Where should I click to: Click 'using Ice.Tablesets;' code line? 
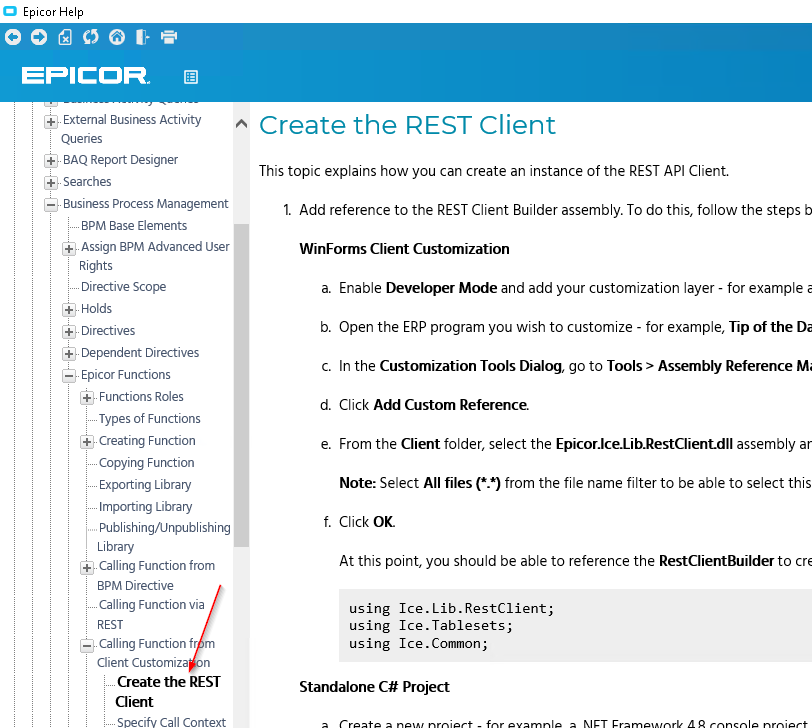pyautogui.click(x=430, y=626)
